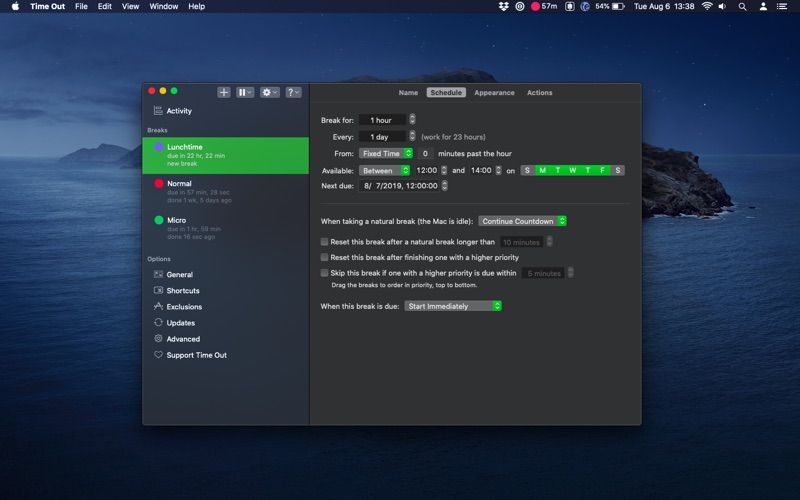Open the Notification Center icon
800x500 pixels.
tap(782, 7)
